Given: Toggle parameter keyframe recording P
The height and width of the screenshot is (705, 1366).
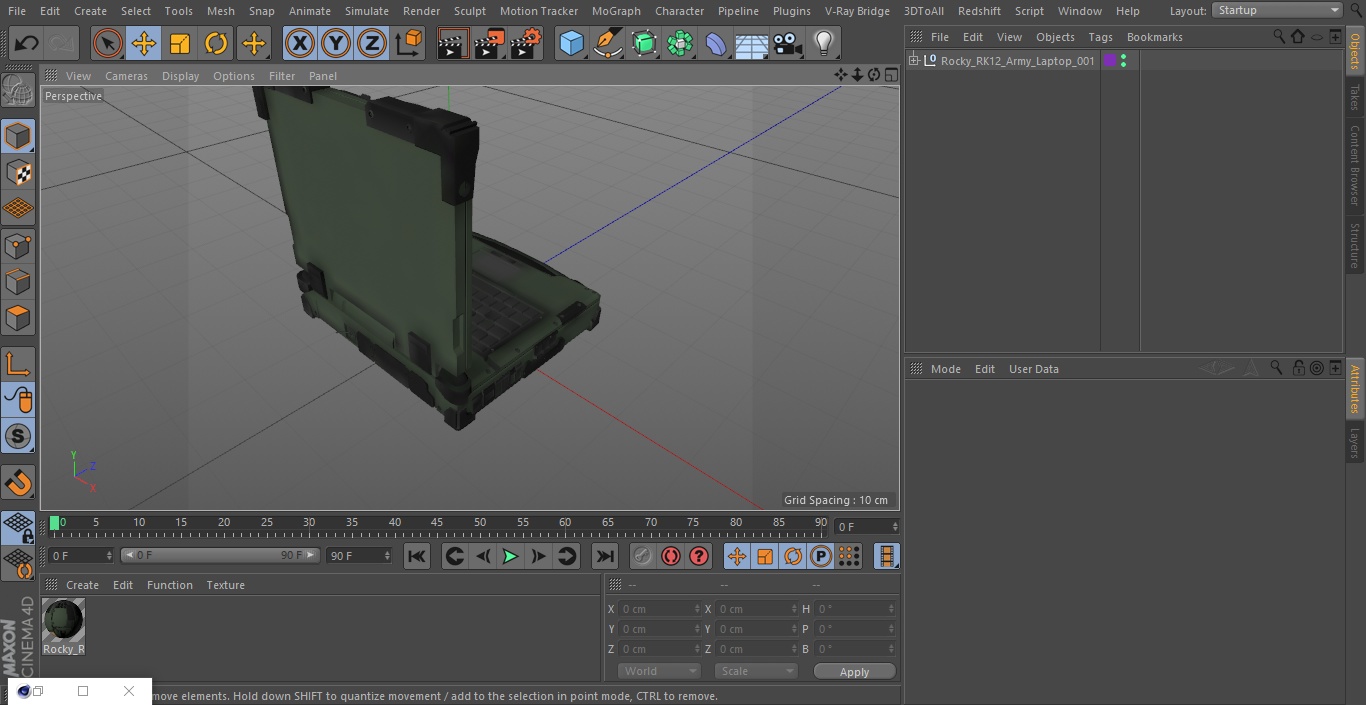Looking at the screenshot, I should point(821,556).
